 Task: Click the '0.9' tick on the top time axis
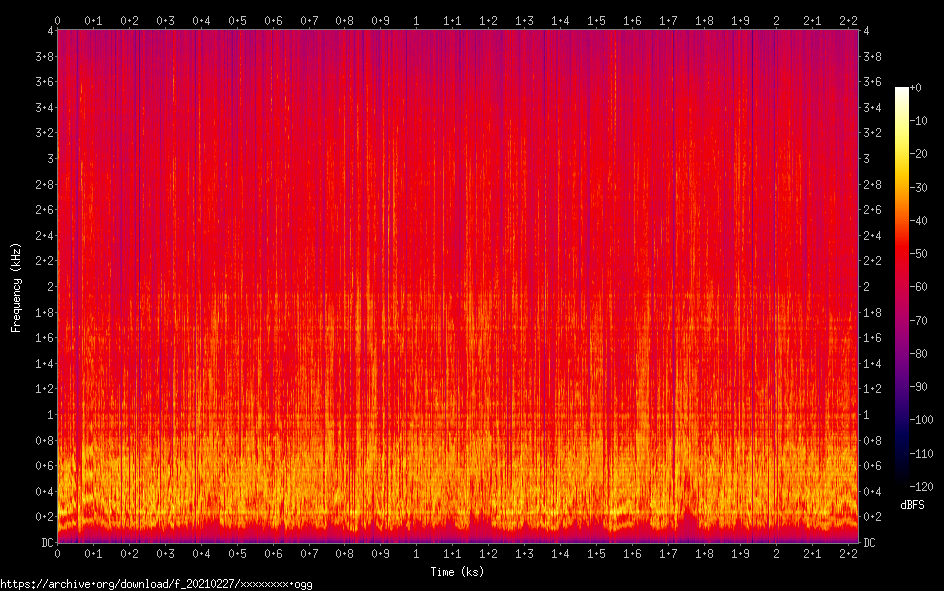[x=380, y=20]
